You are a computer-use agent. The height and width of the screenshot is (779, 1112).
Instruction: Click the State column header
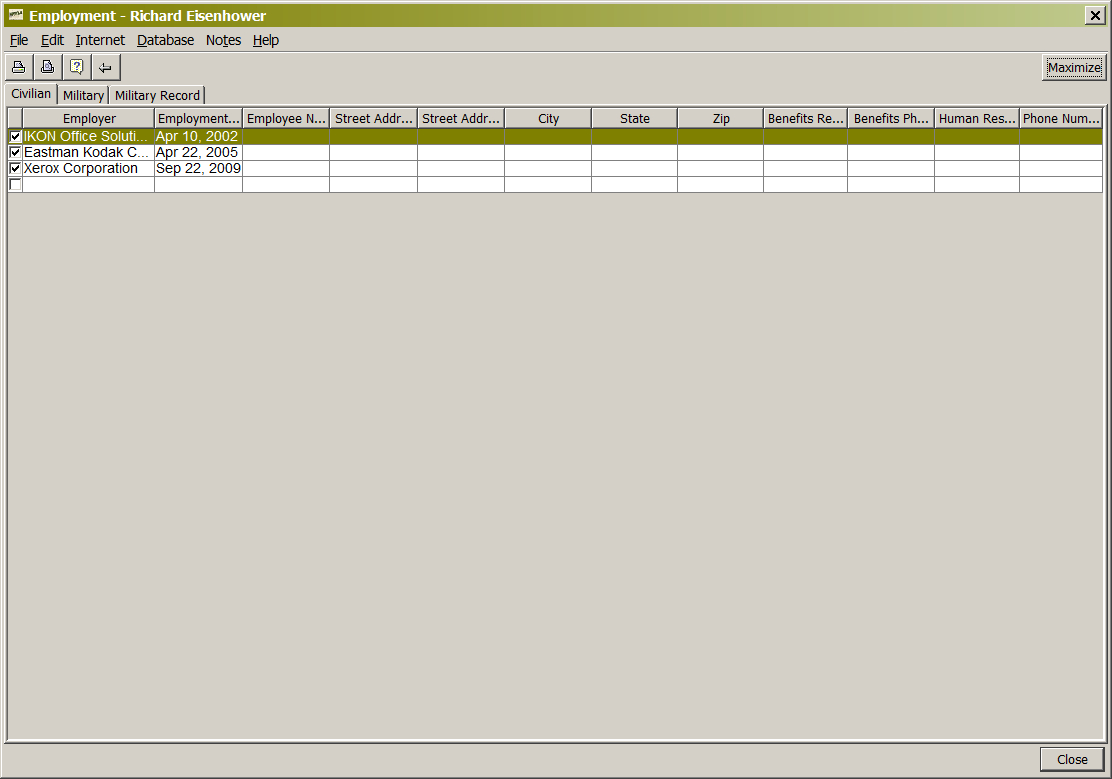(x=635, y=118)
